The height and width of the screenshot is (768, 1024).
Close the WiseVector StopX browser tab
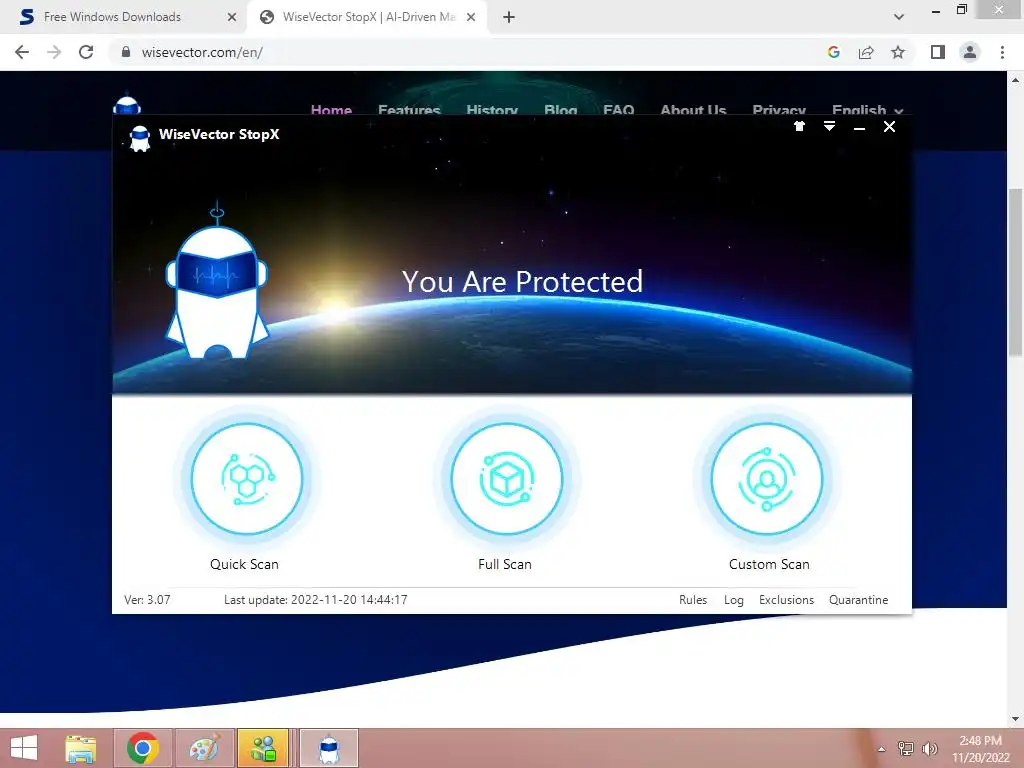[471, 17]
